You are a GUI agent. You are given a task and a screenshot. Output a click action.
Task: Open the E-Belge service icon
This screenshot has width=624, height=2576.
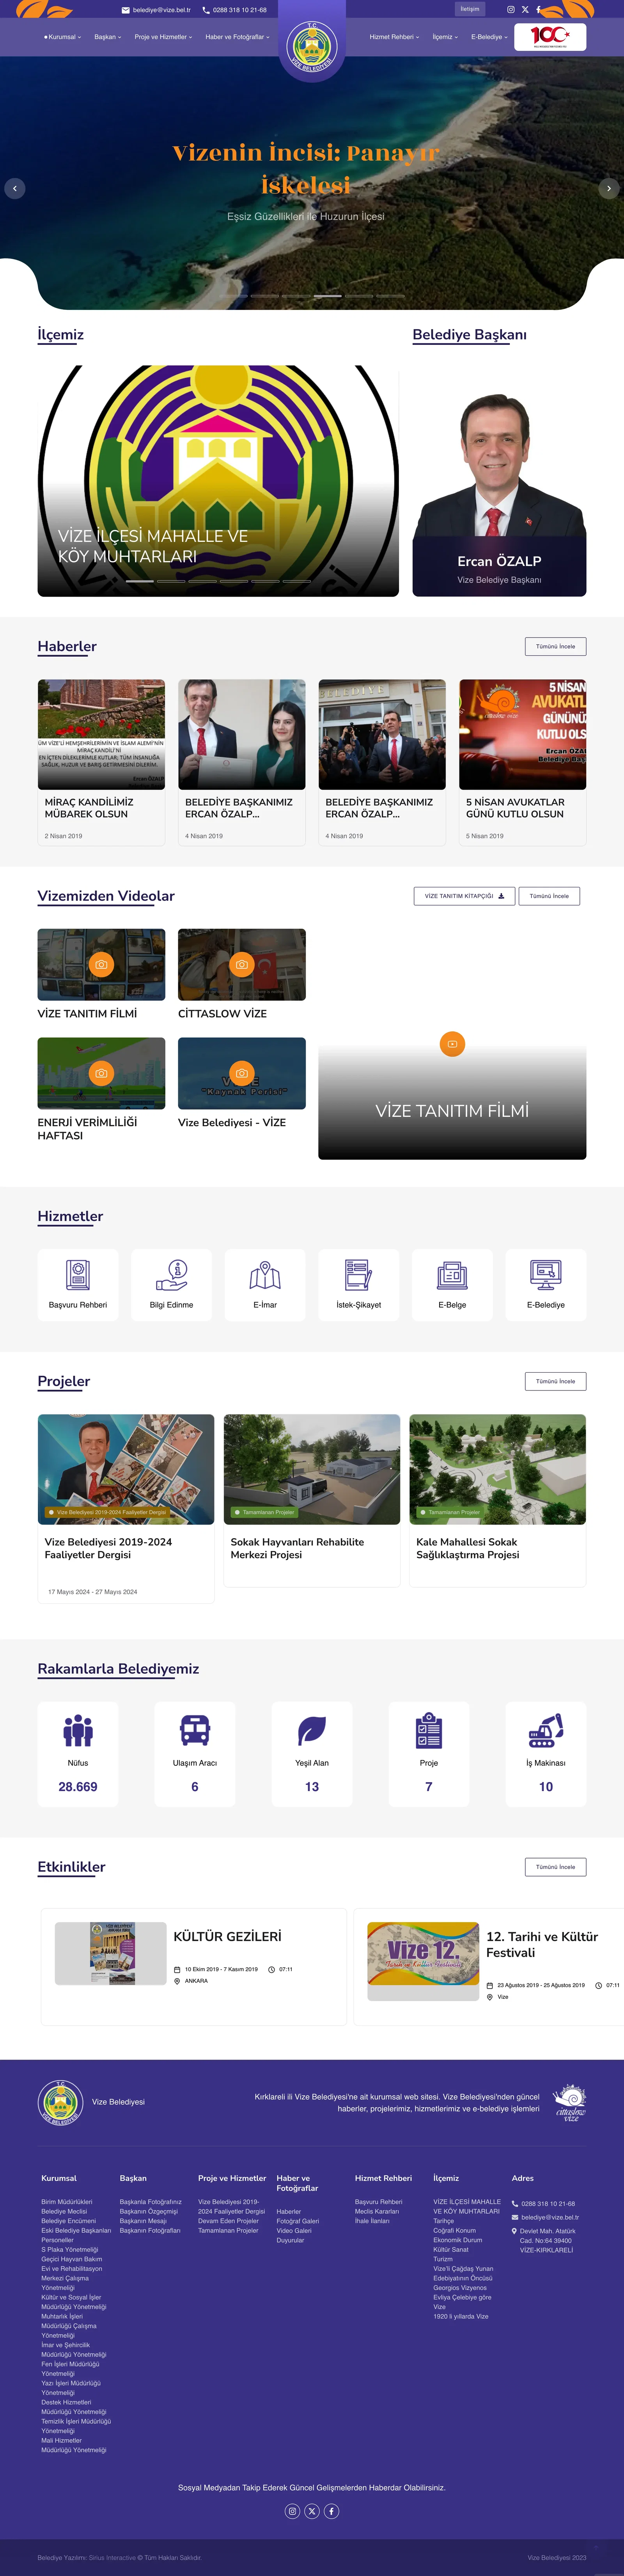pos(452,1275)
